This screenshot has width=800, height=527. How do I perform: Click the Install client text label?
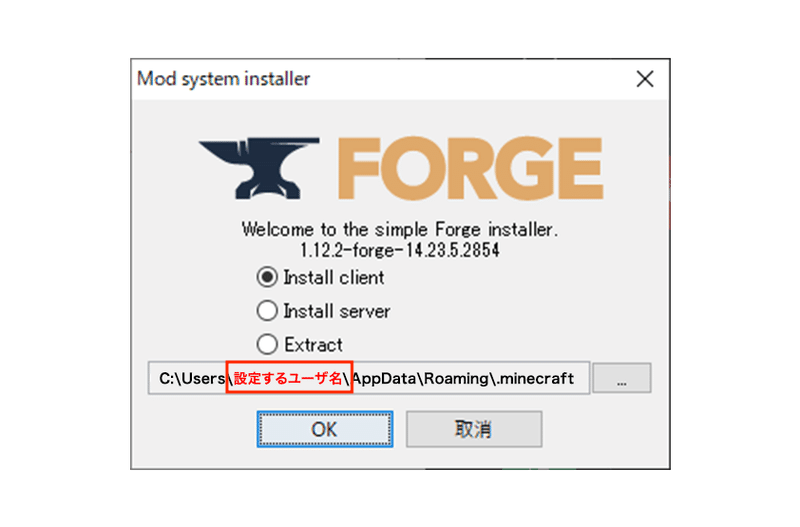click(334, 278)
